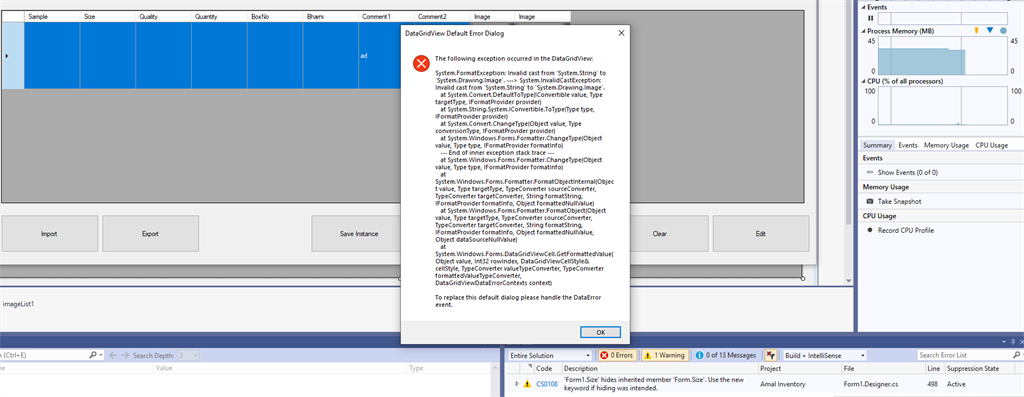Toggle the 0 Errors filter
The width and height of the screenshot is (1024, 397).
[617, 355]
